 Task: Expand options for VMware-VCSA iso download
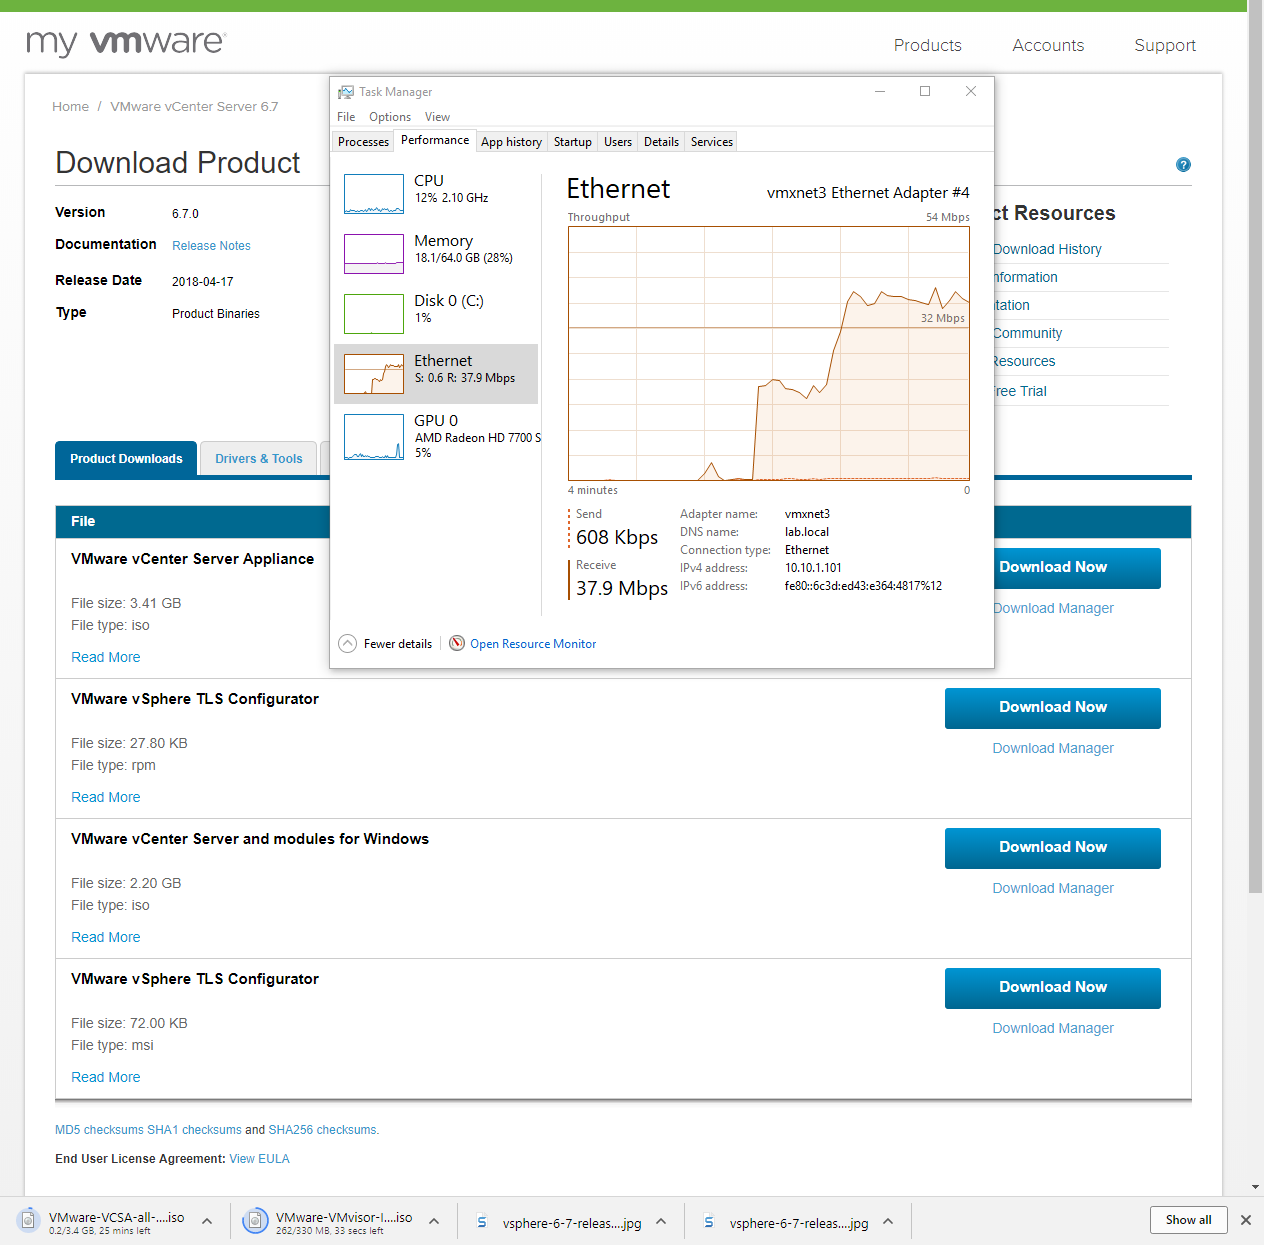coord(207,1221)
